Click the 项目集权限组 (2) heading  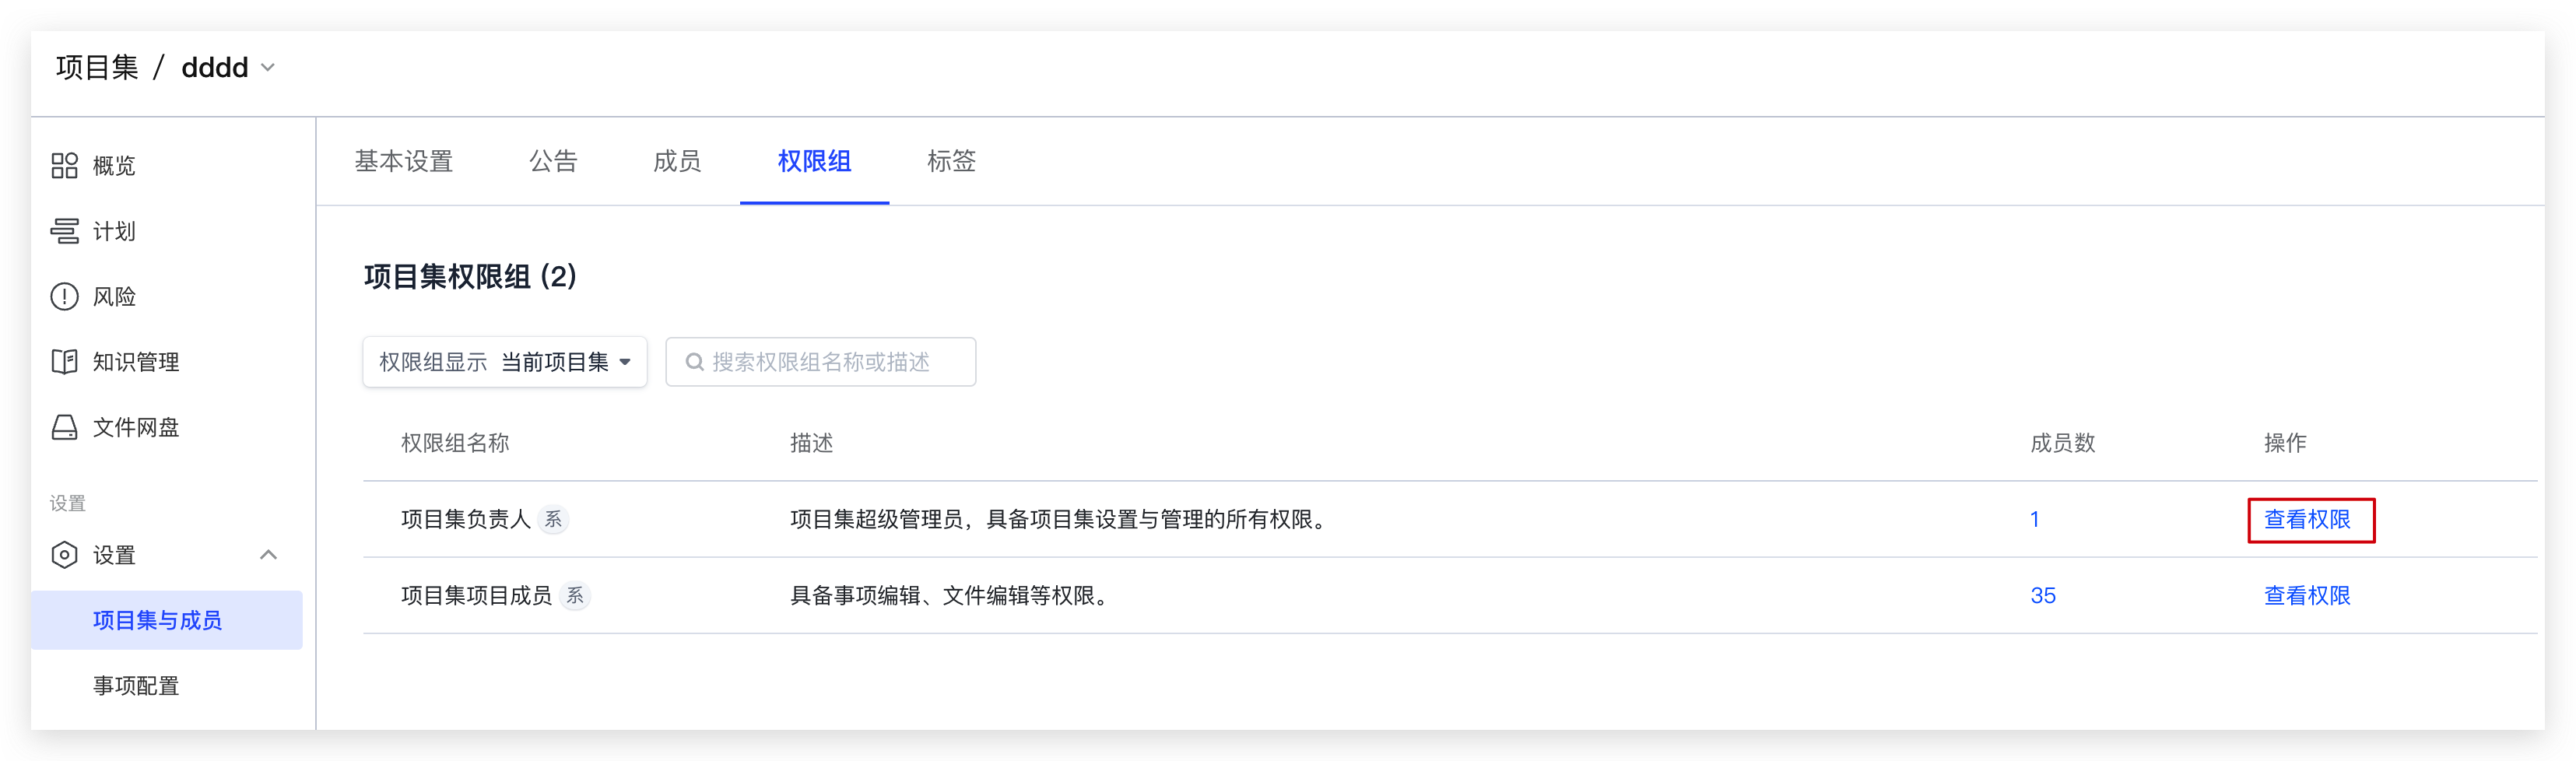coord(470,277)
